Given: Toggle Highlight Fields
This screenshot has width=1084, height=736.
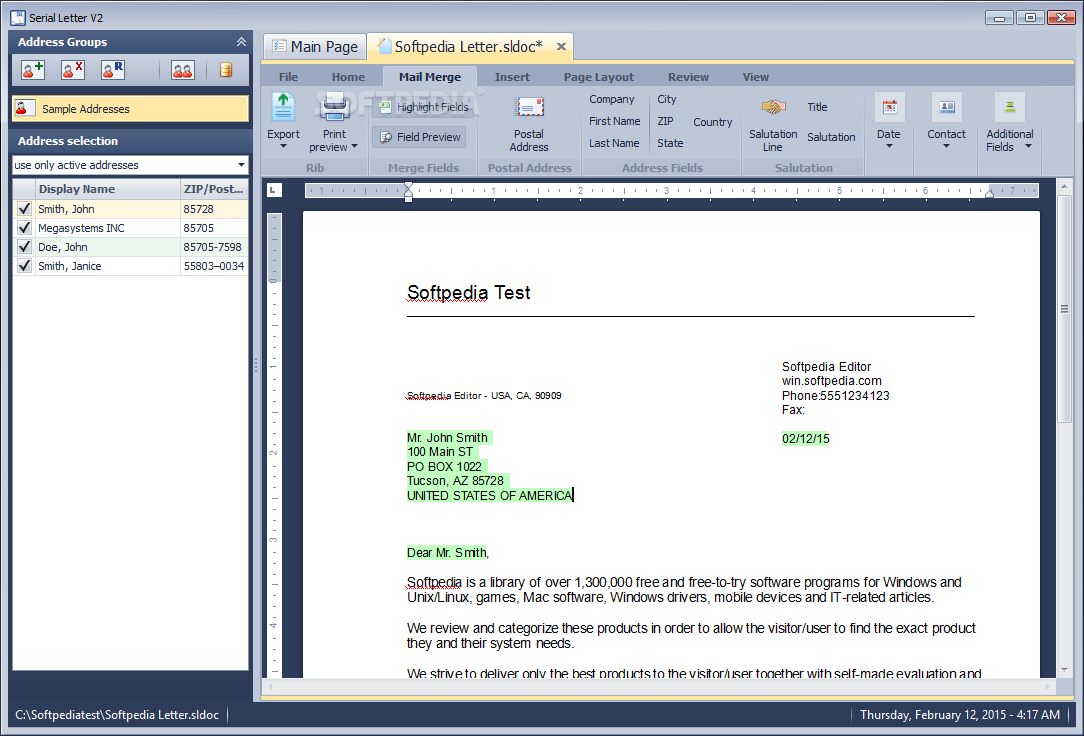Looking at the screenshot, I should click(x=423, y=107).
